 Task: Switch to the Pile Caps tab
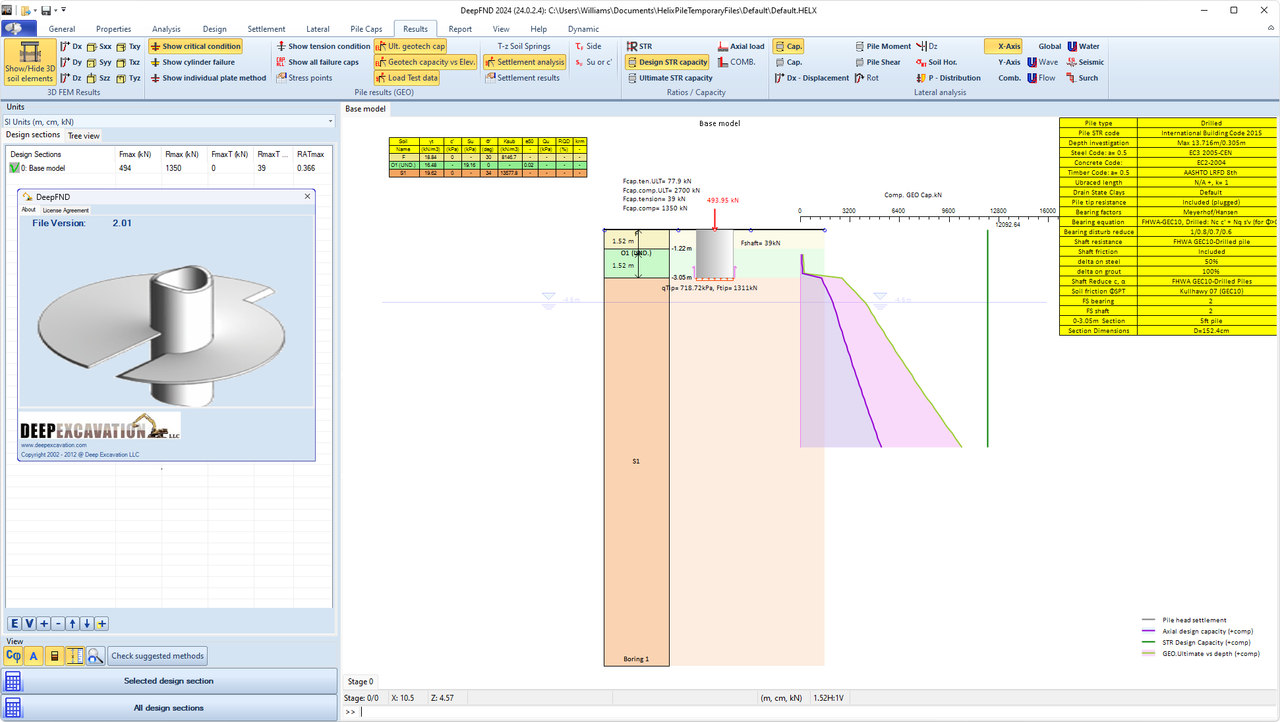(x=365, y=30)
